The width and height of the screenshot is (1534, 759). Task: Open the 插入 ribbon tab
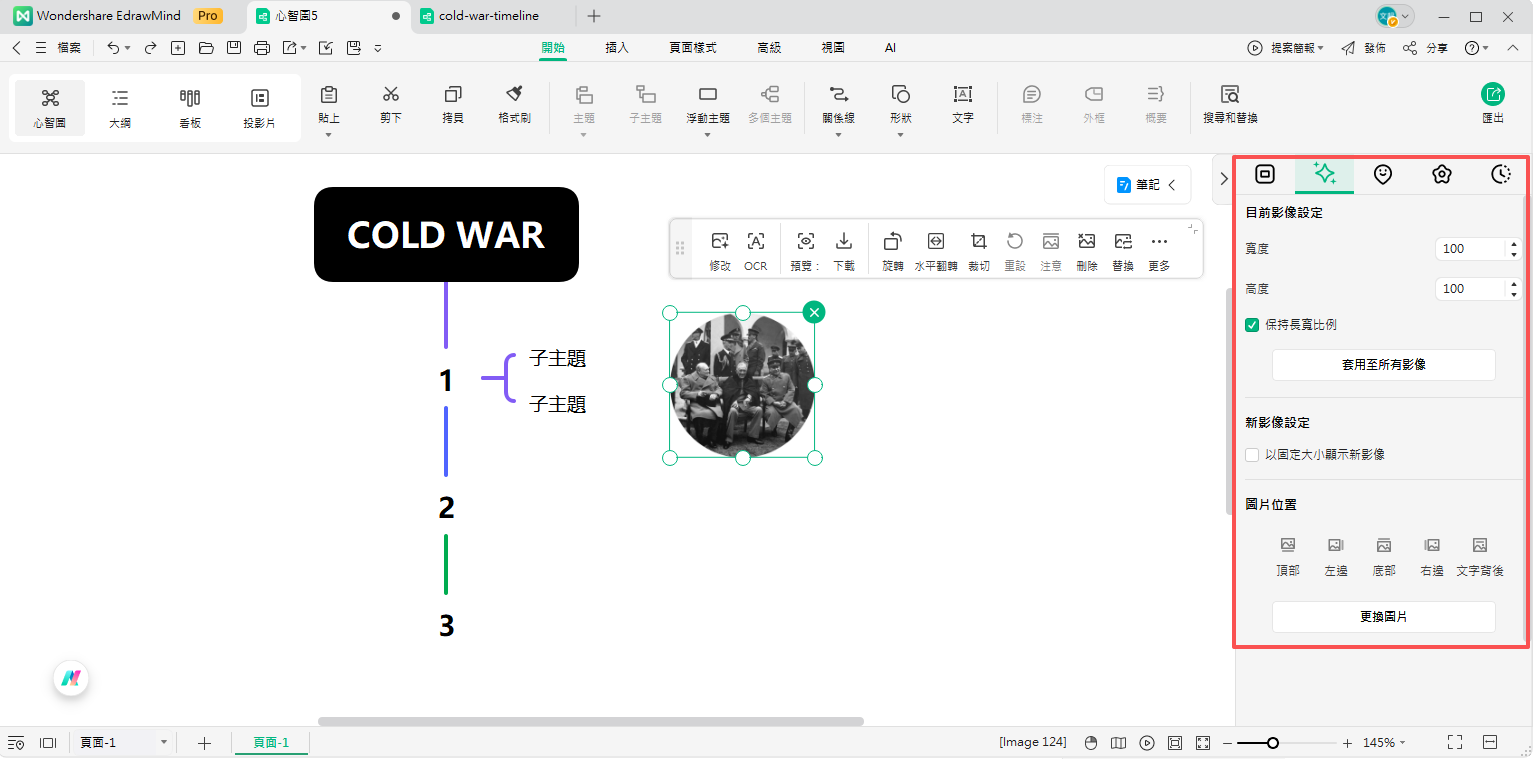(x=617, y=47)
